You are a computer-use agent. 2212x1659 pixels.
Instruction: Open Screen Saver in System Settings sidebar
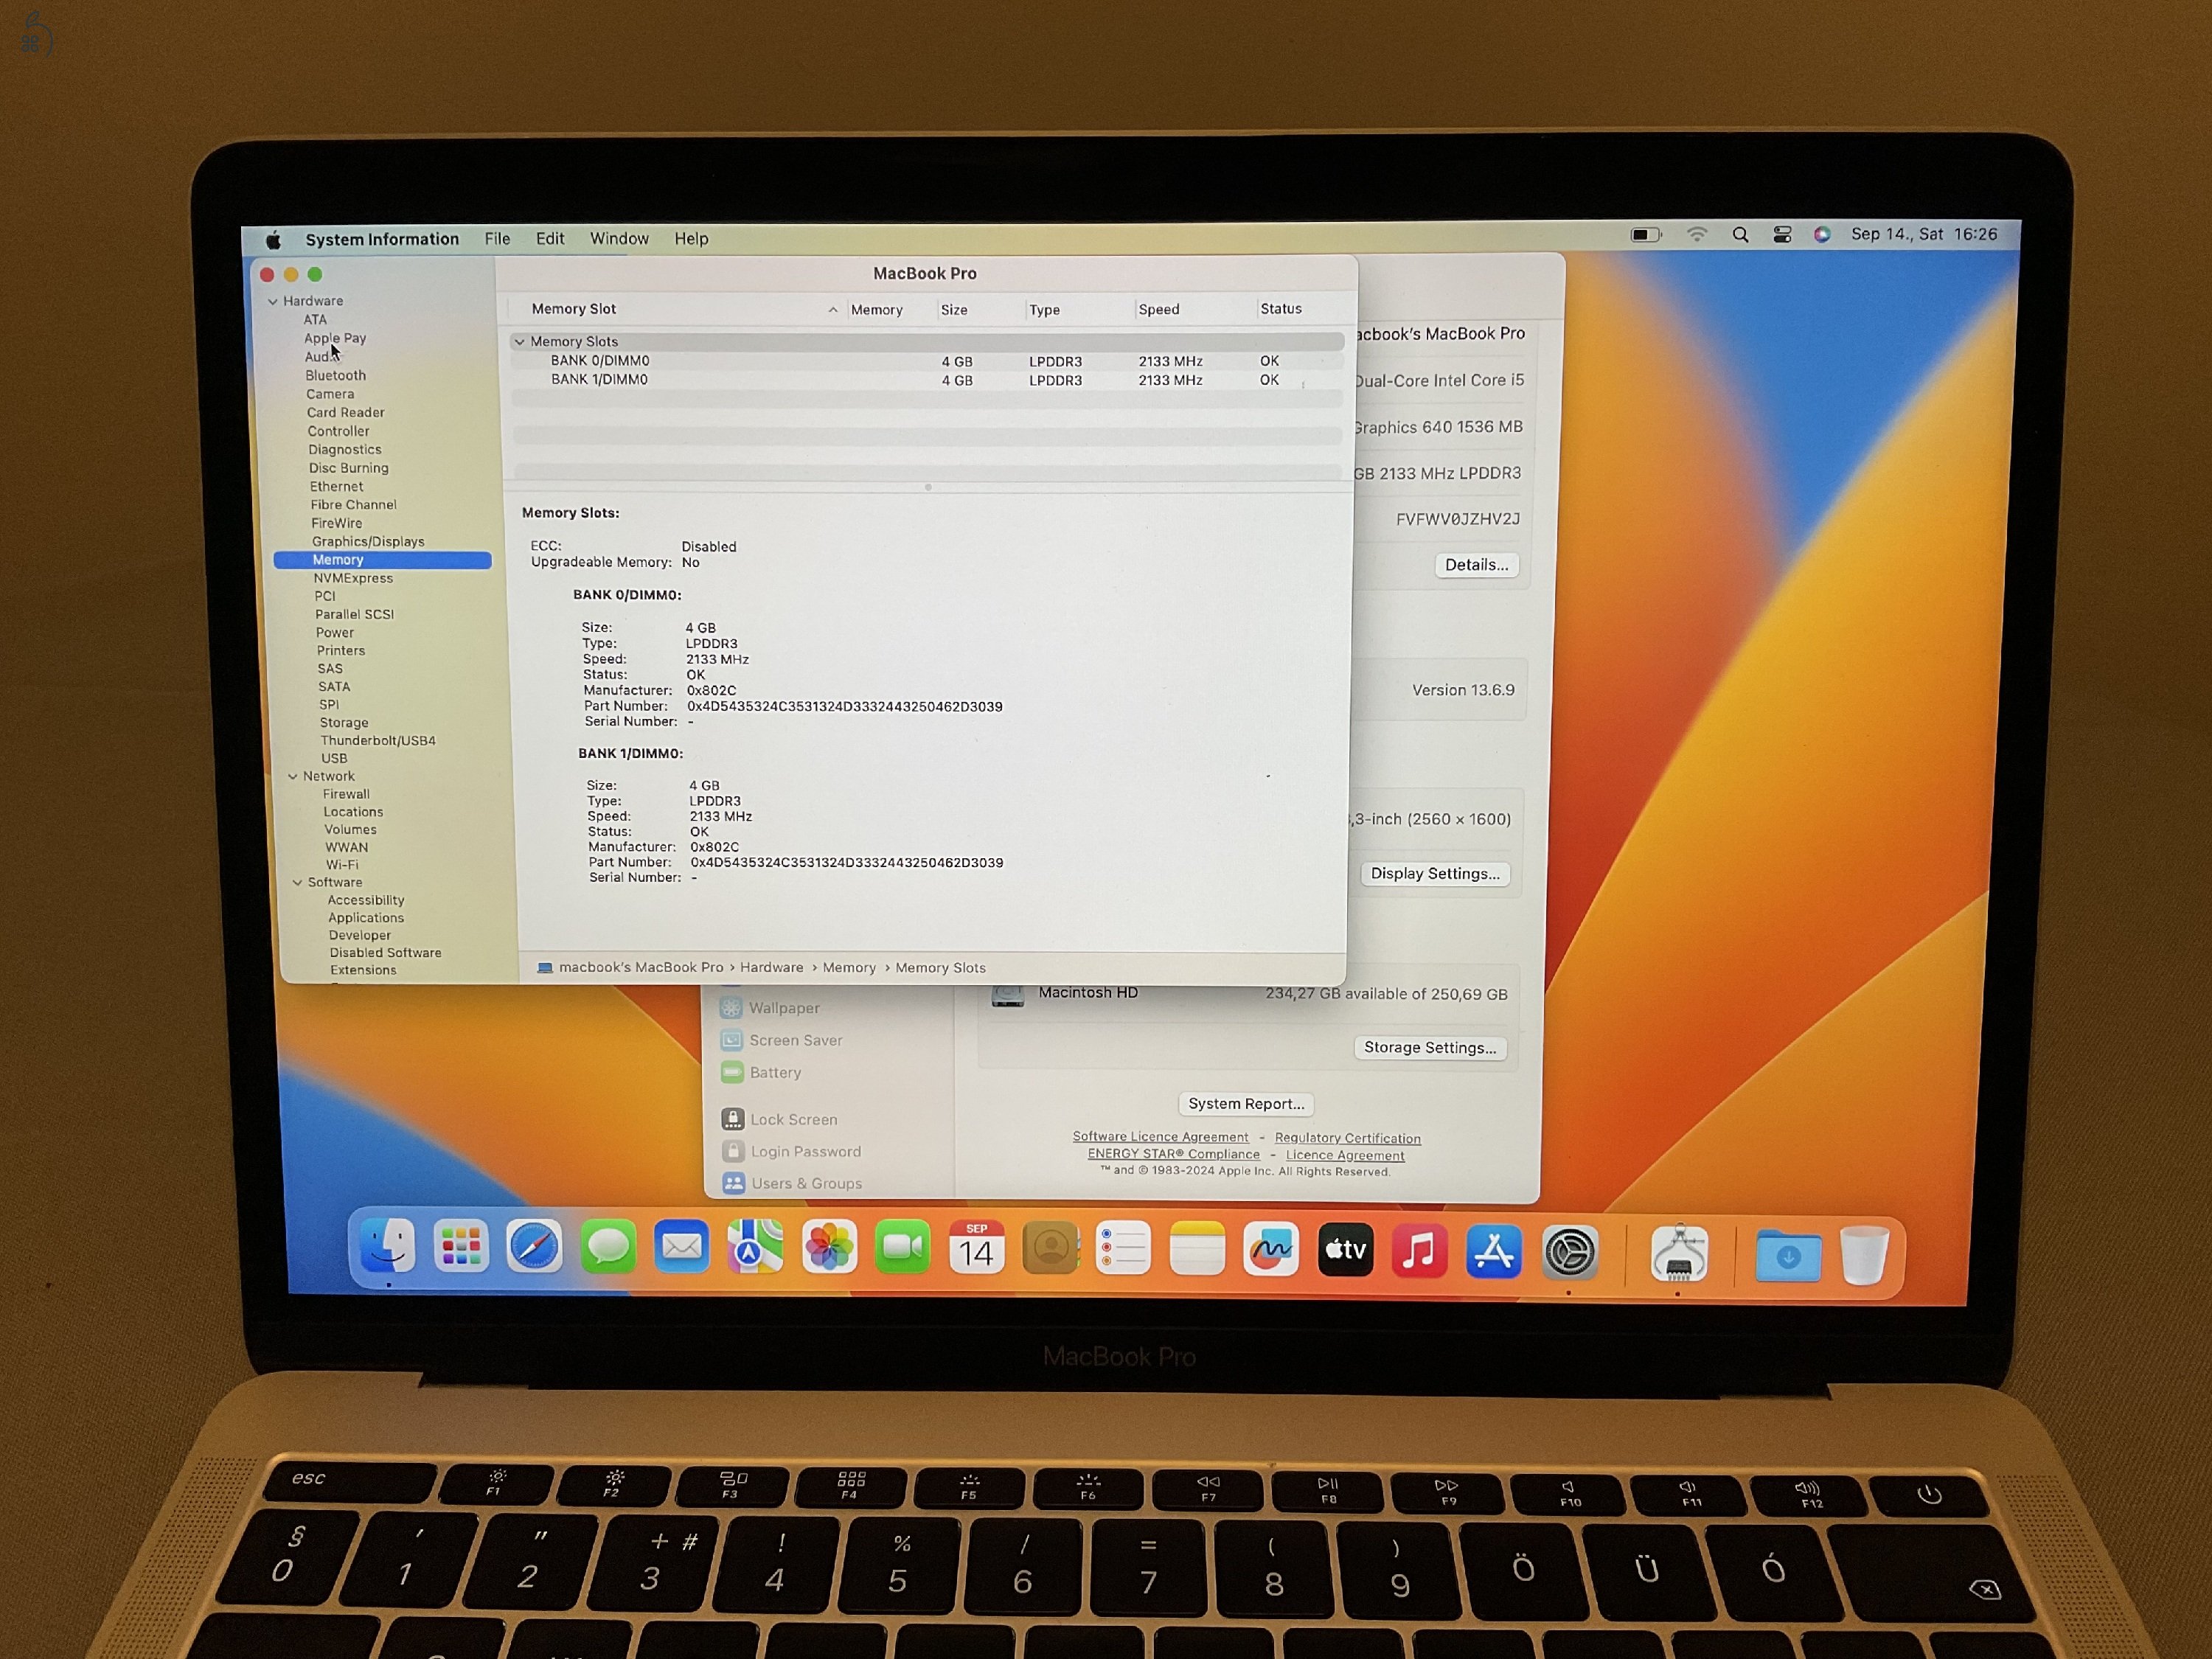[x=796, y=1041]
